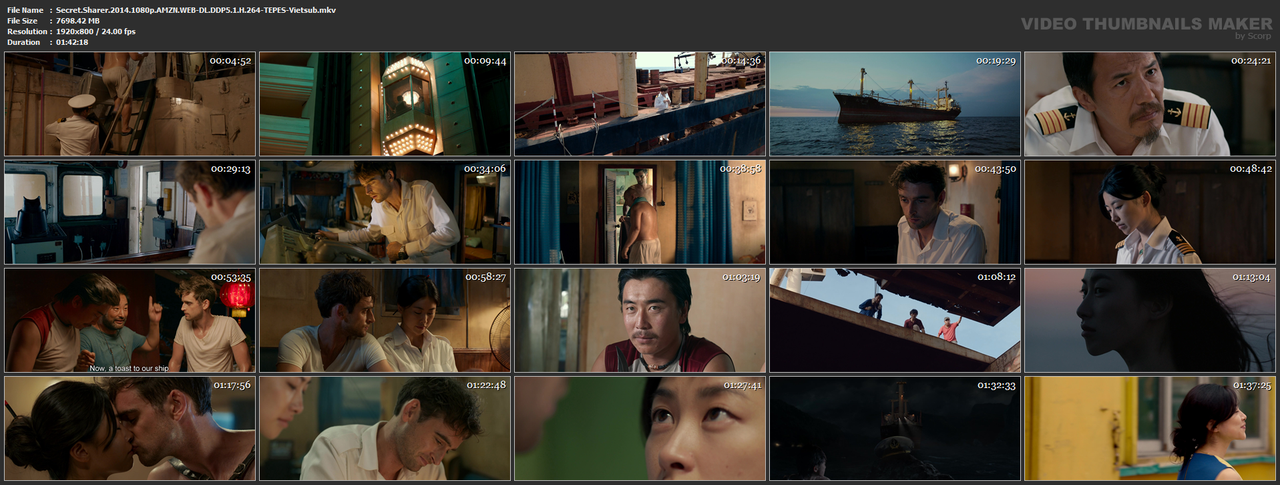
Task: Open the silhouette thumbnail at 01:13:04
Action: click(x=1150, y=320)
